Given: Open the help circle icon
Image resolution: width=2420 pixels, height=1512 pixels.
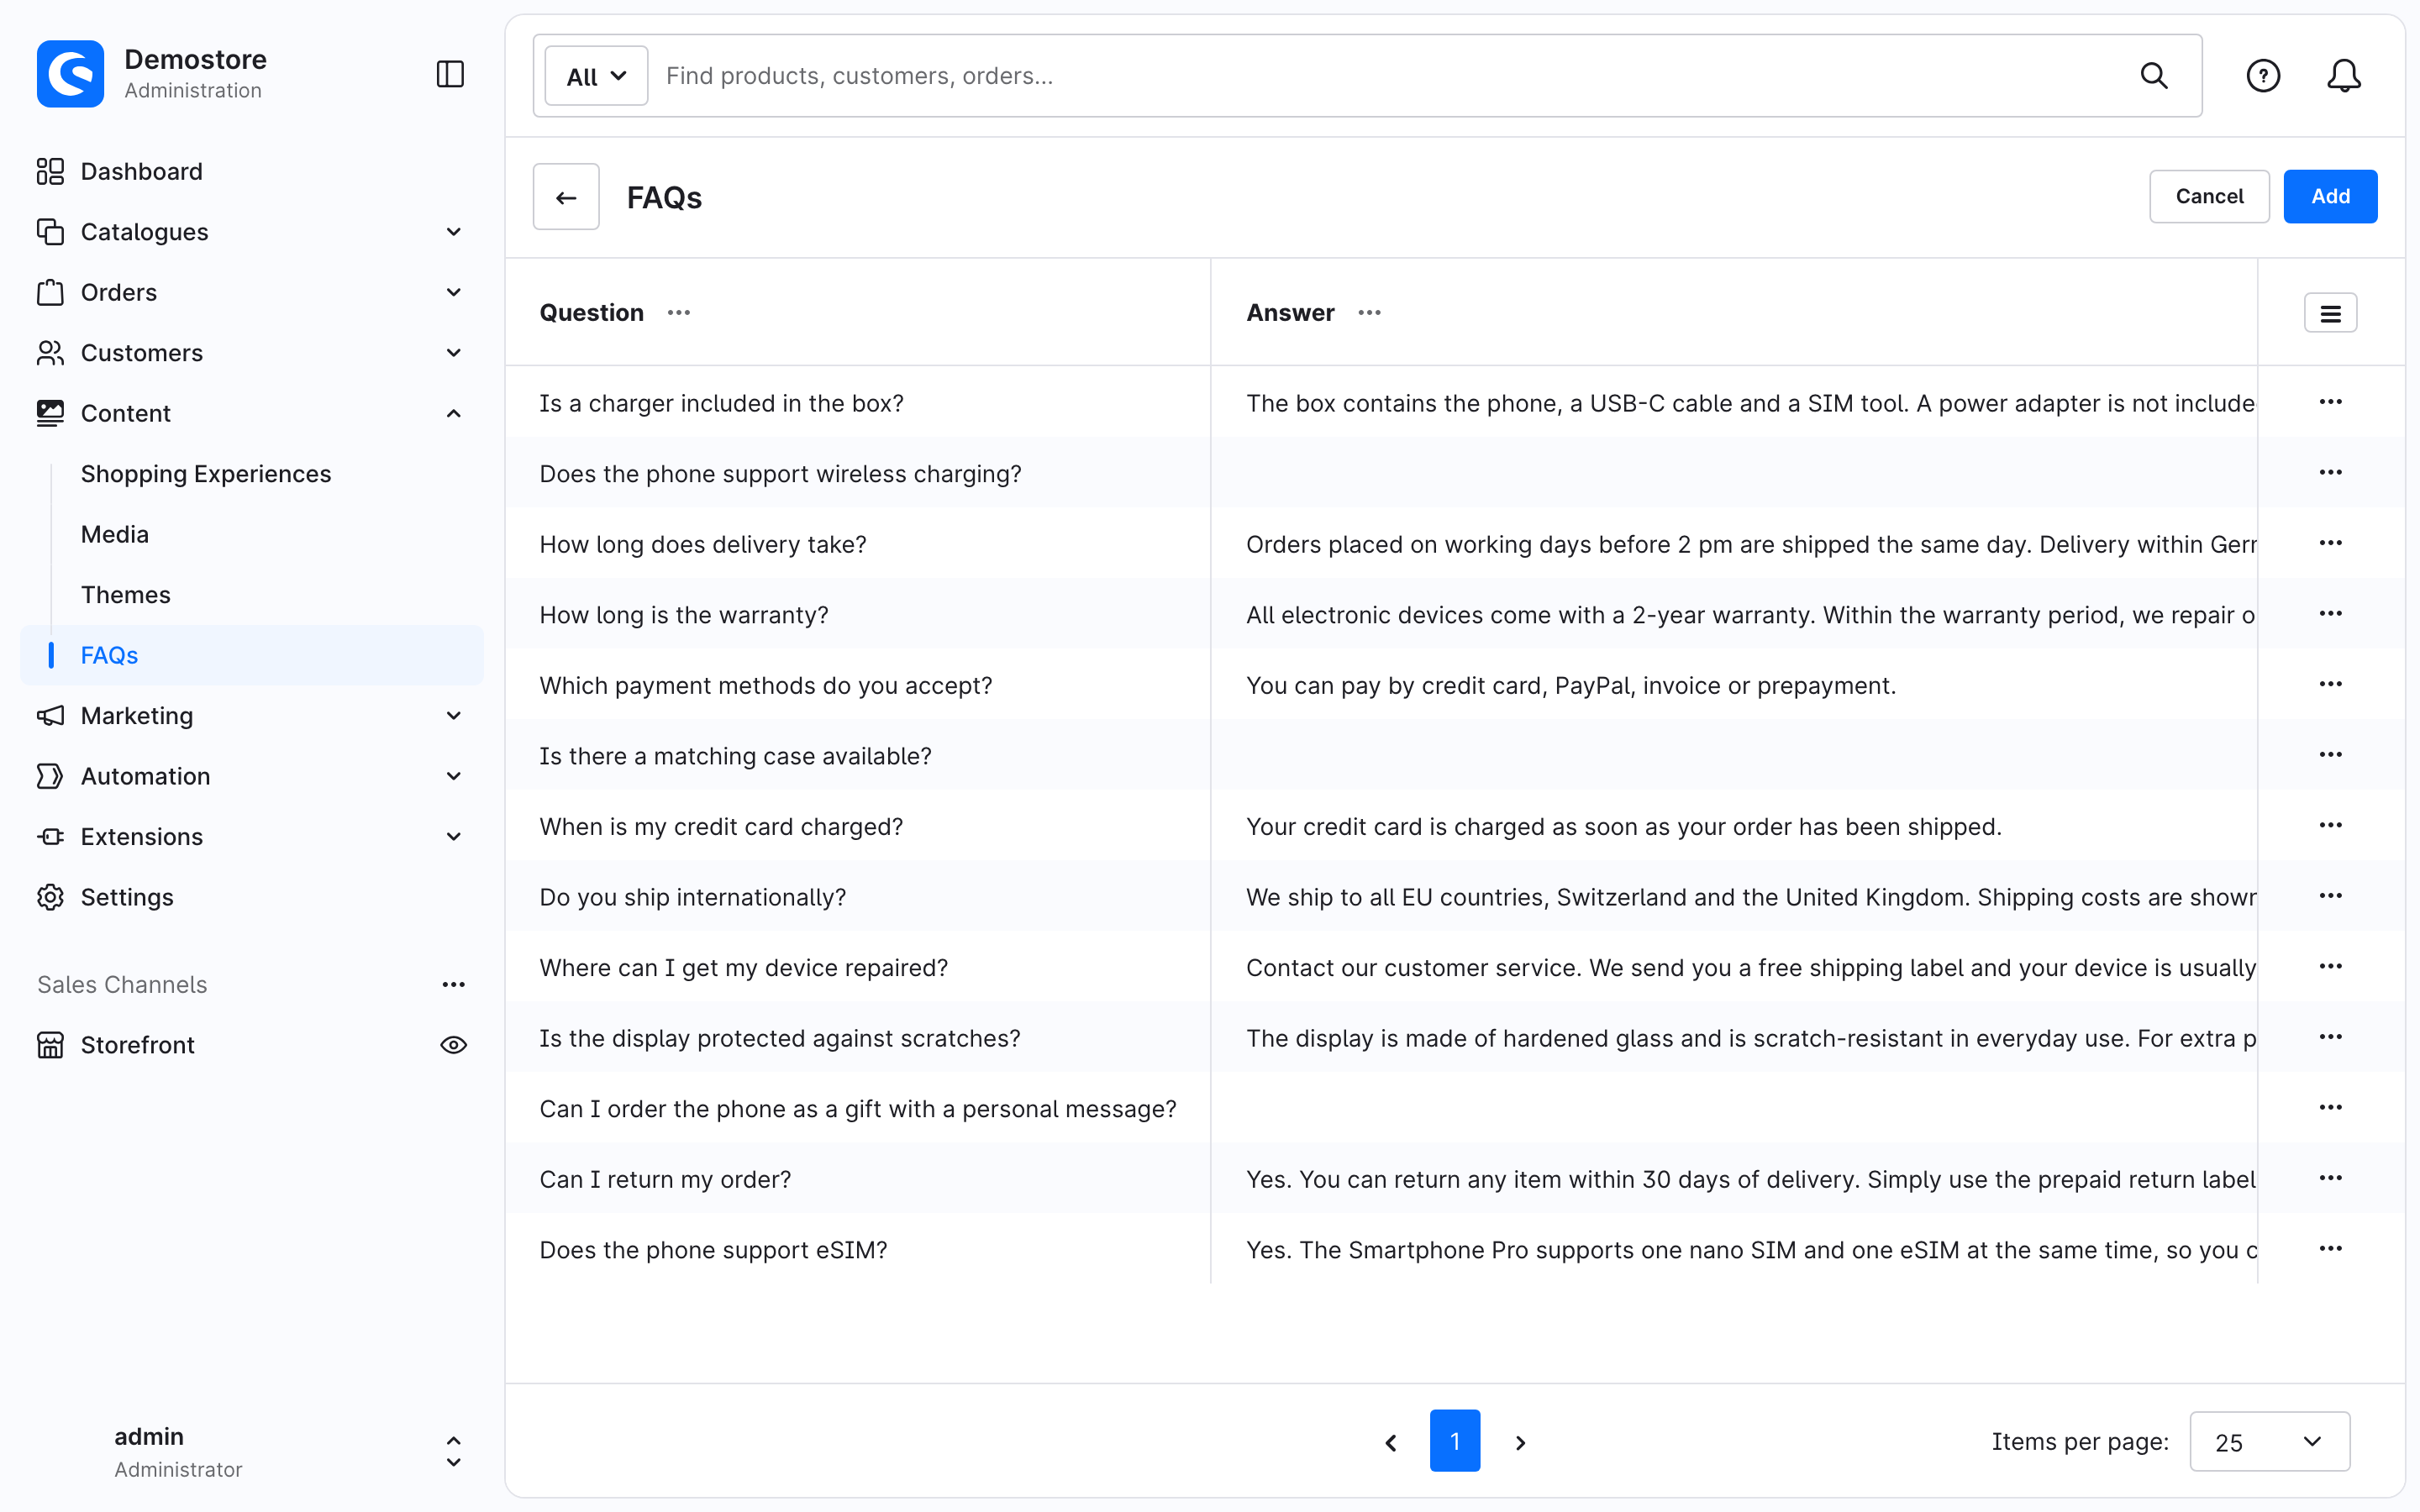Looking at the screenshot, I should (2263, 76).
